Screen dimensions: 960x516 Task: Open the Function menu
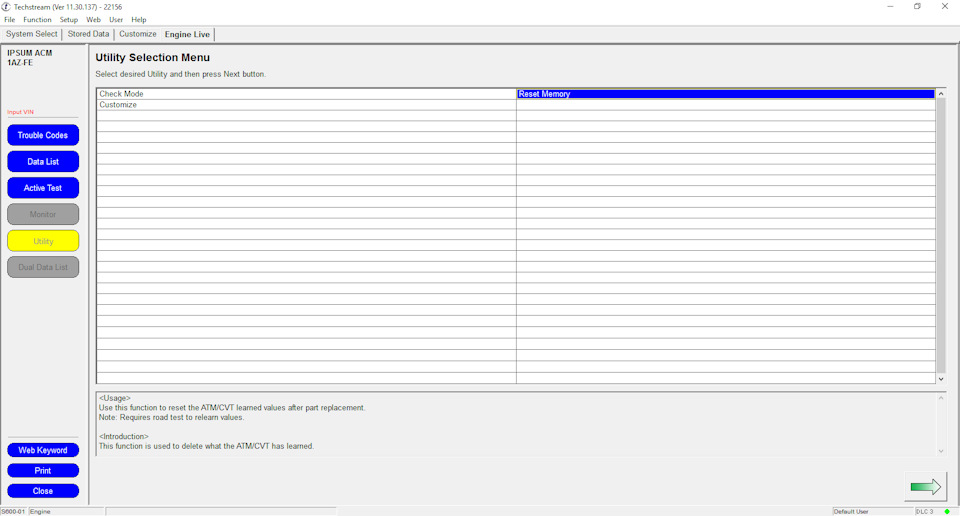click(x=37, y=20)
